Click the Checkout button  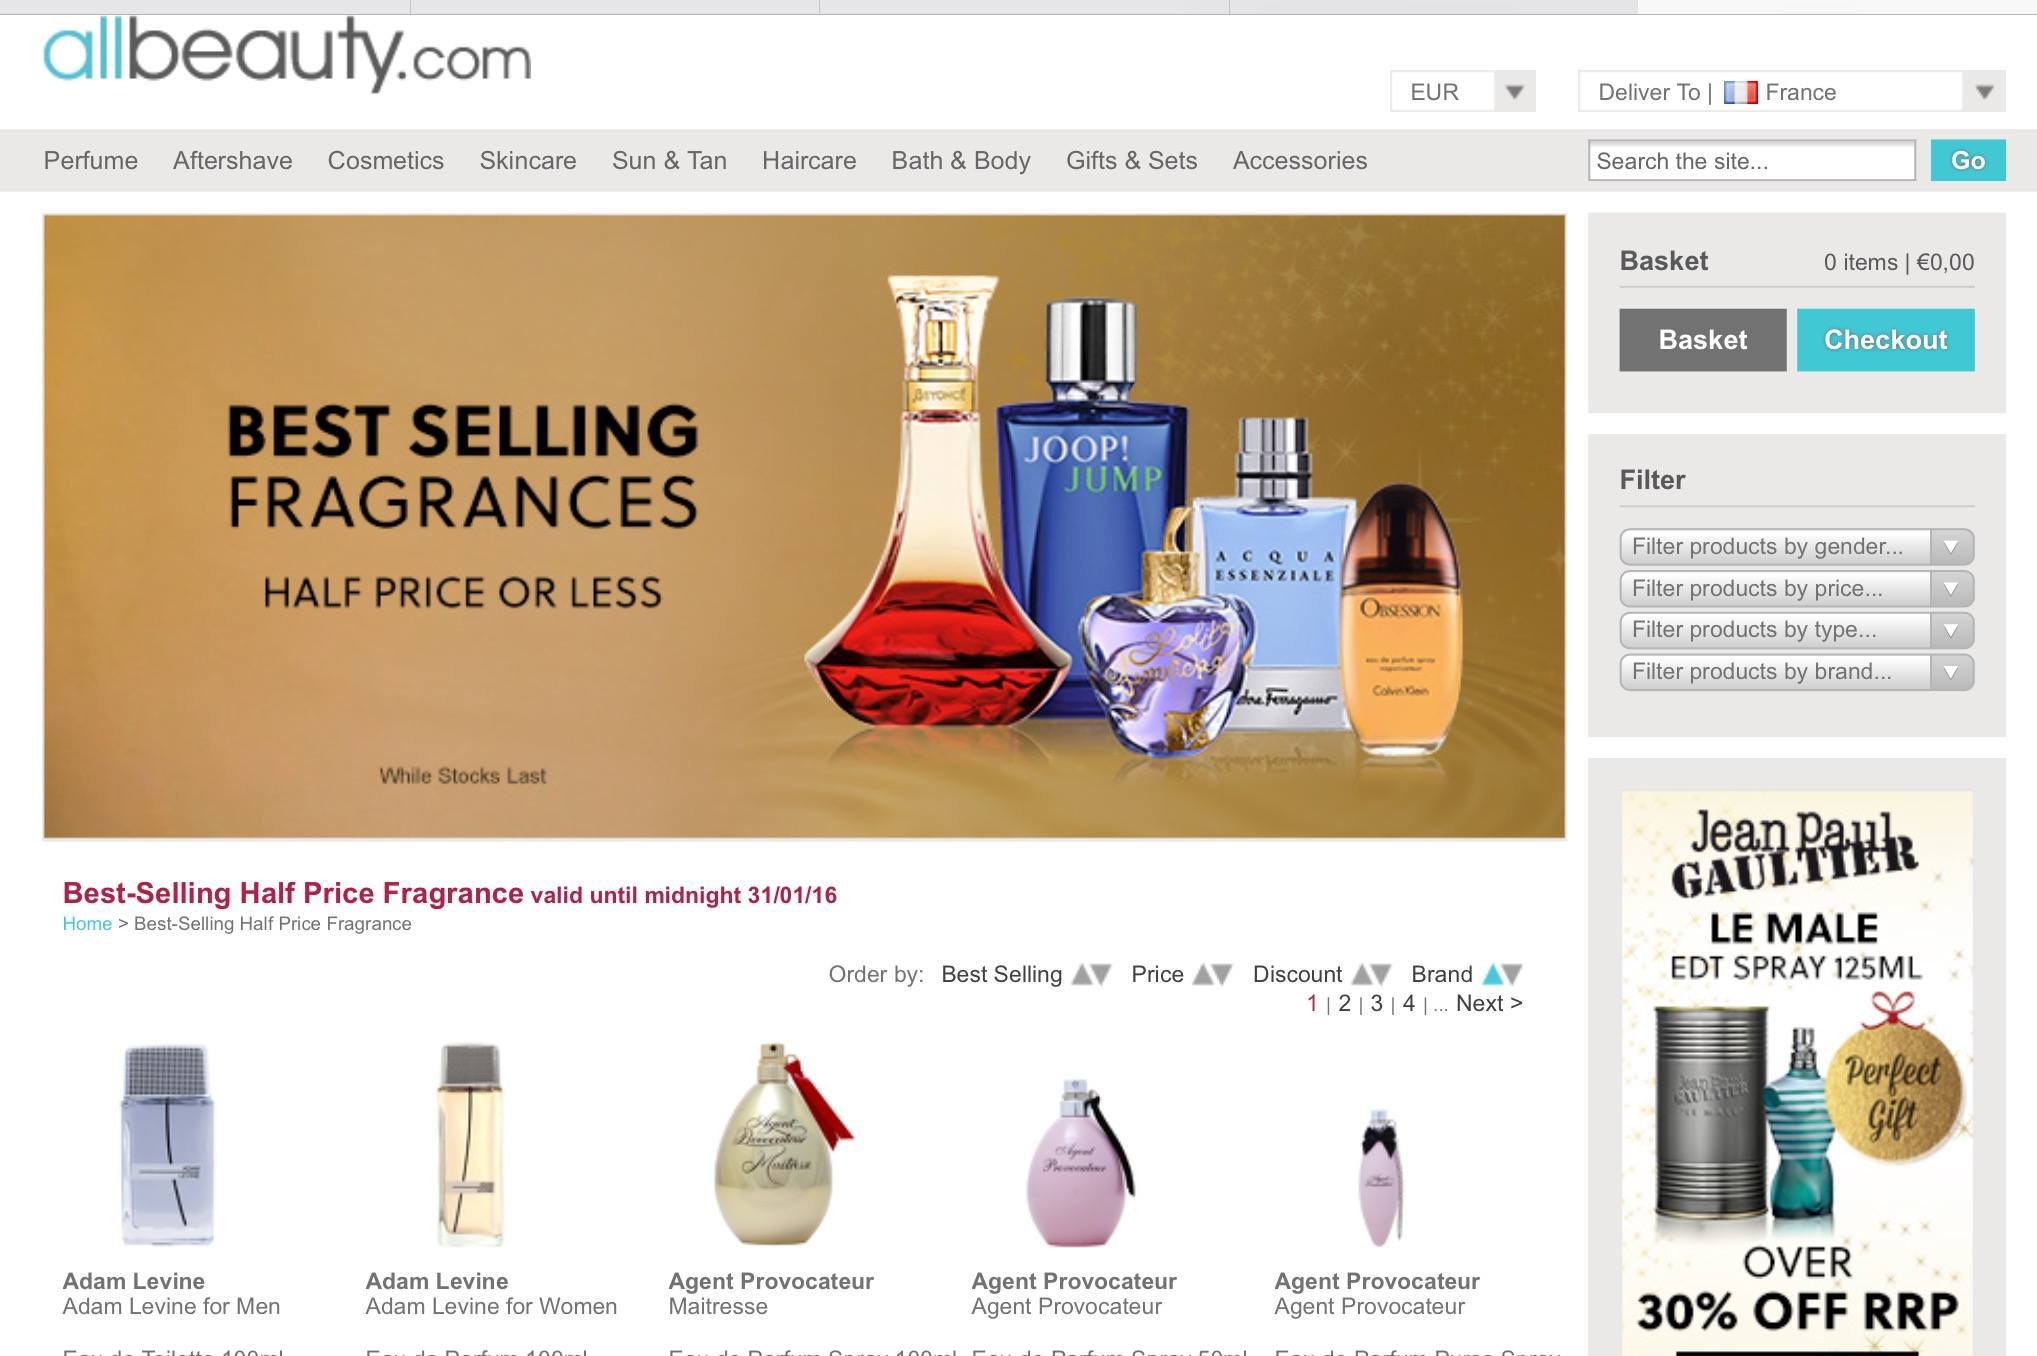1885,340
